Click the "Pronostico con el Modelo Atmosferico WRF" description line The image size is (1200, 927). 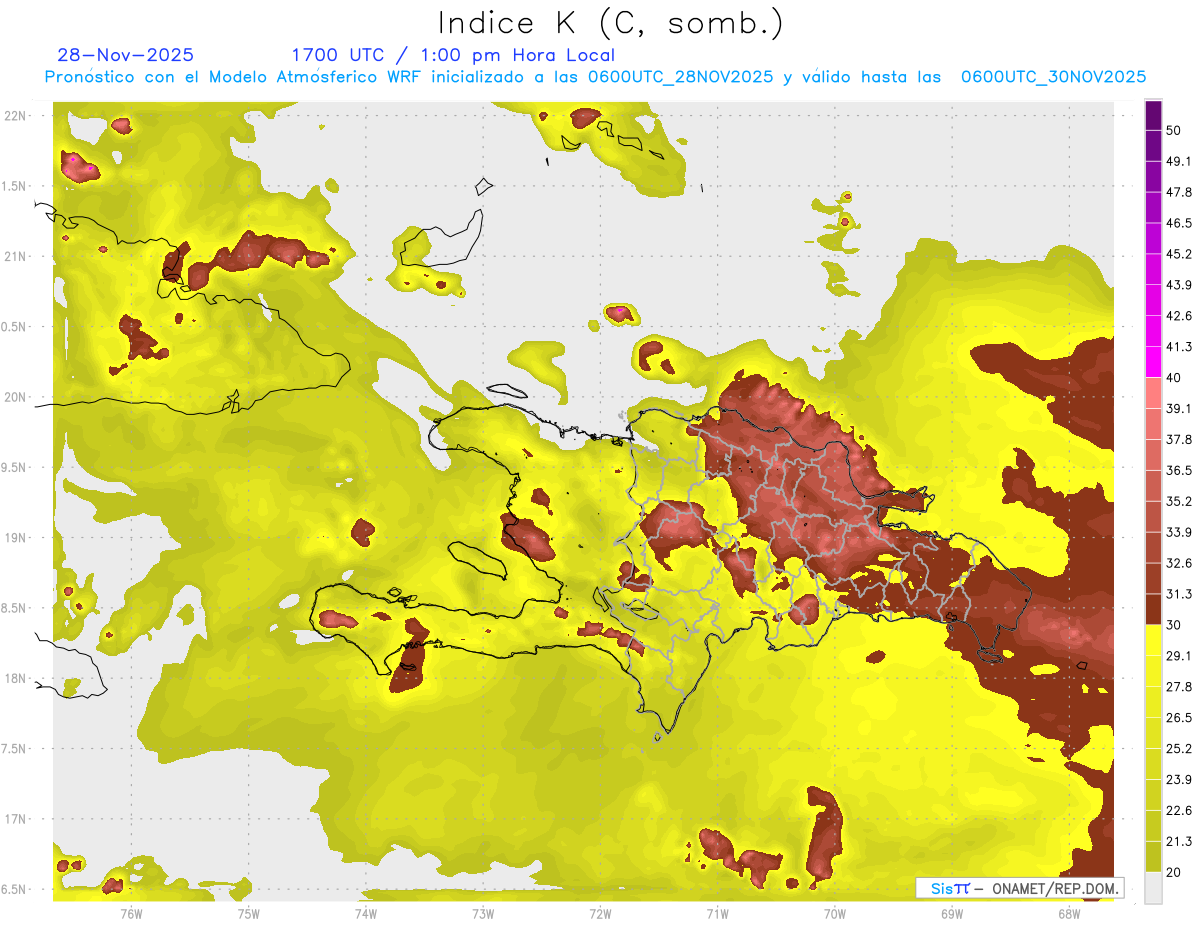pos(595,77)
